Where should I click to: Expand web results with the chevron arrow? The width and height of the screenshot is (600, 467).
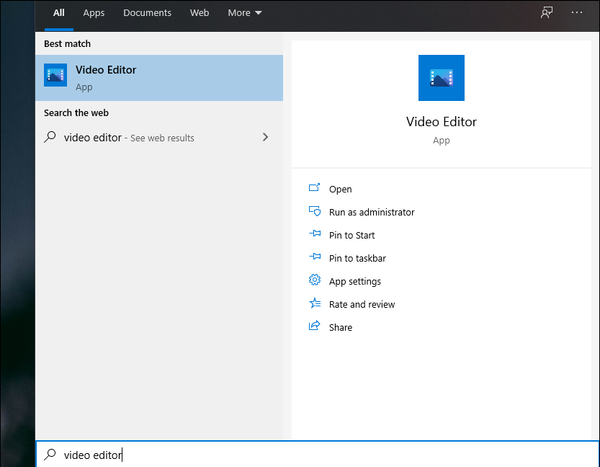[265, 137]
